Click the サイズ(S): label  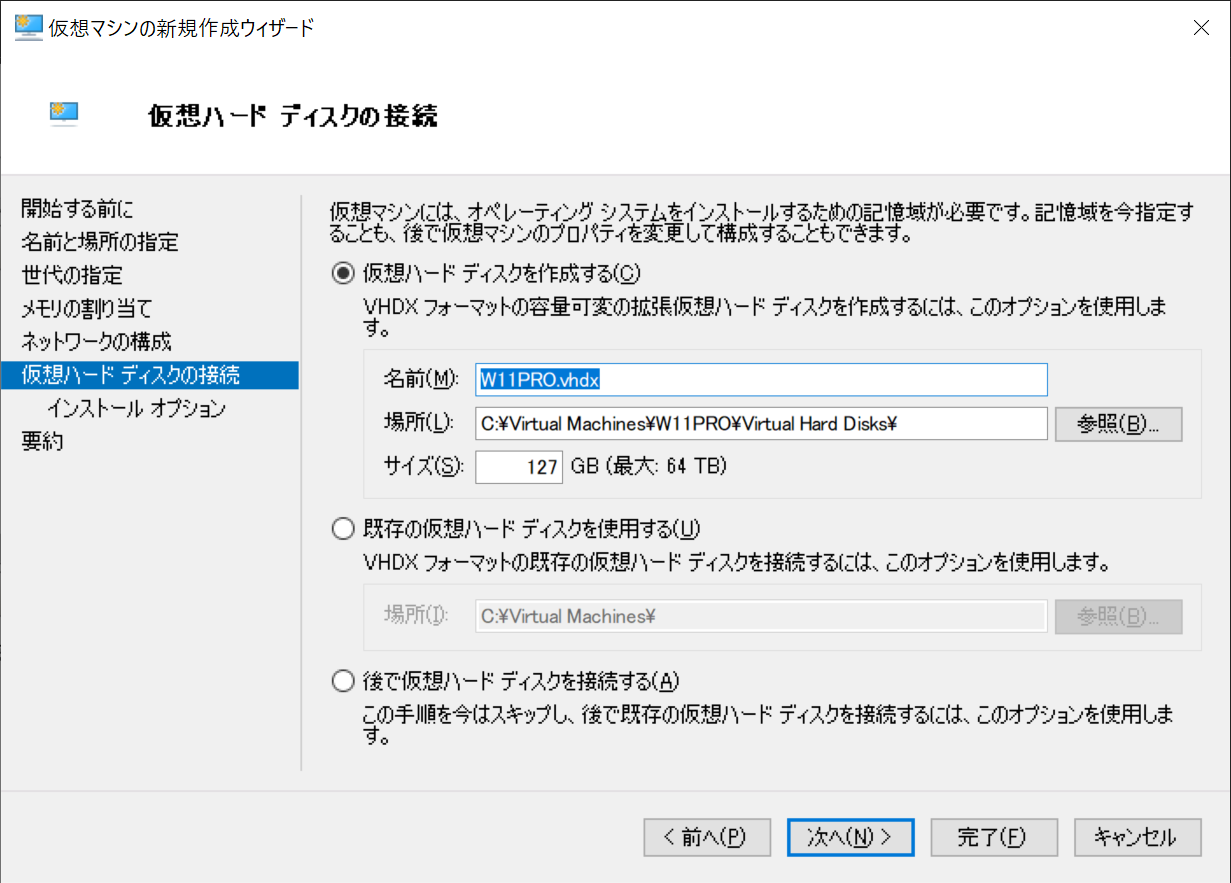pos(423,465)
